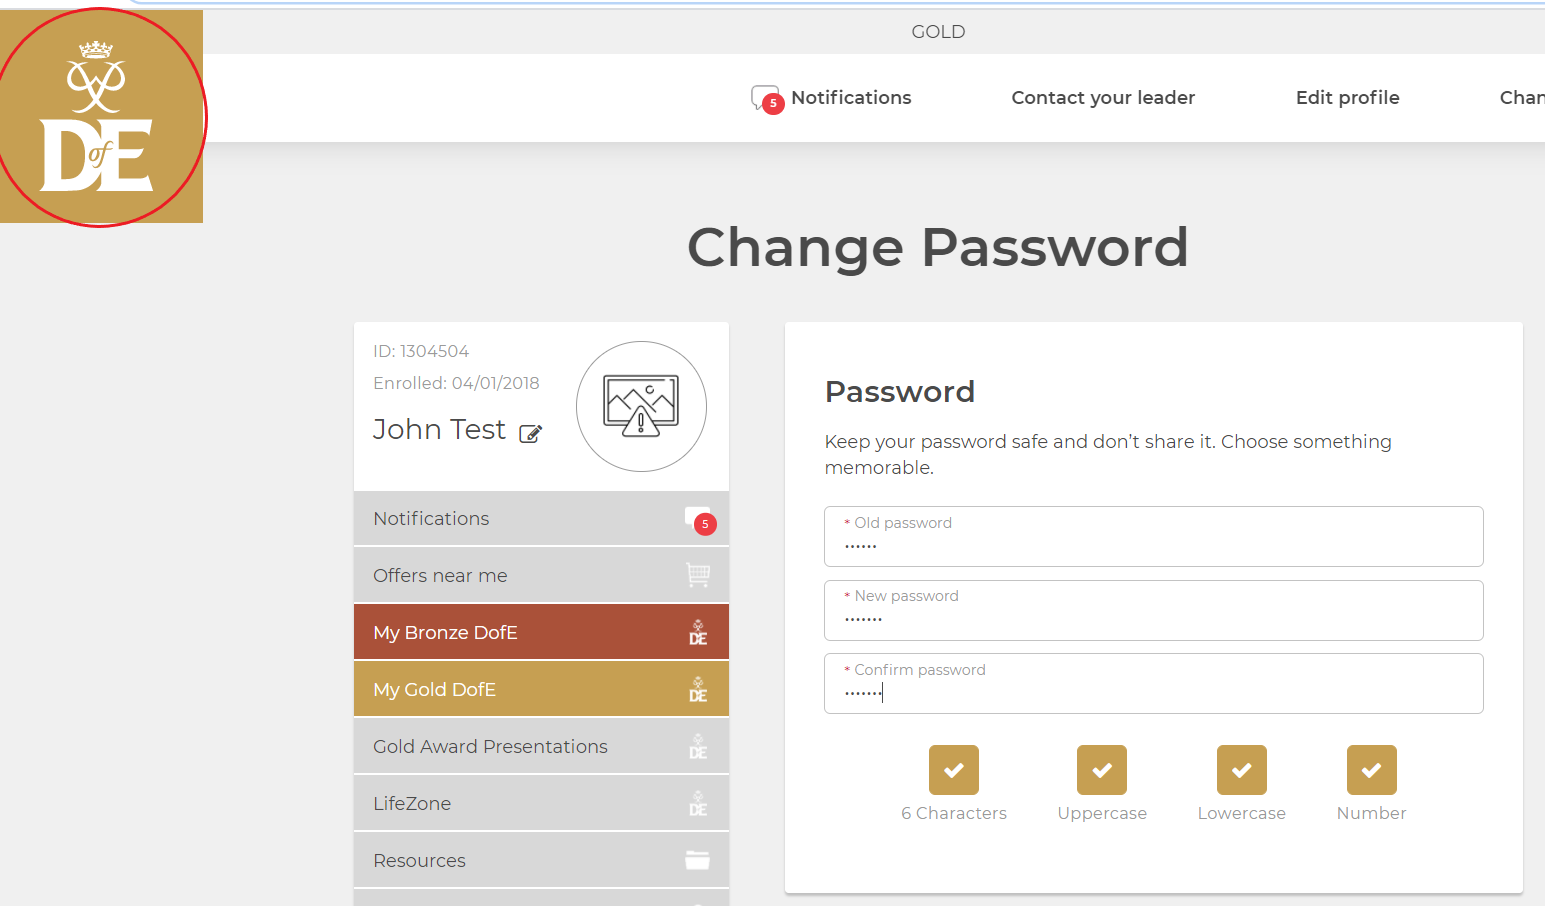Open My Bronze DofE section

click(x=541, y=632)
